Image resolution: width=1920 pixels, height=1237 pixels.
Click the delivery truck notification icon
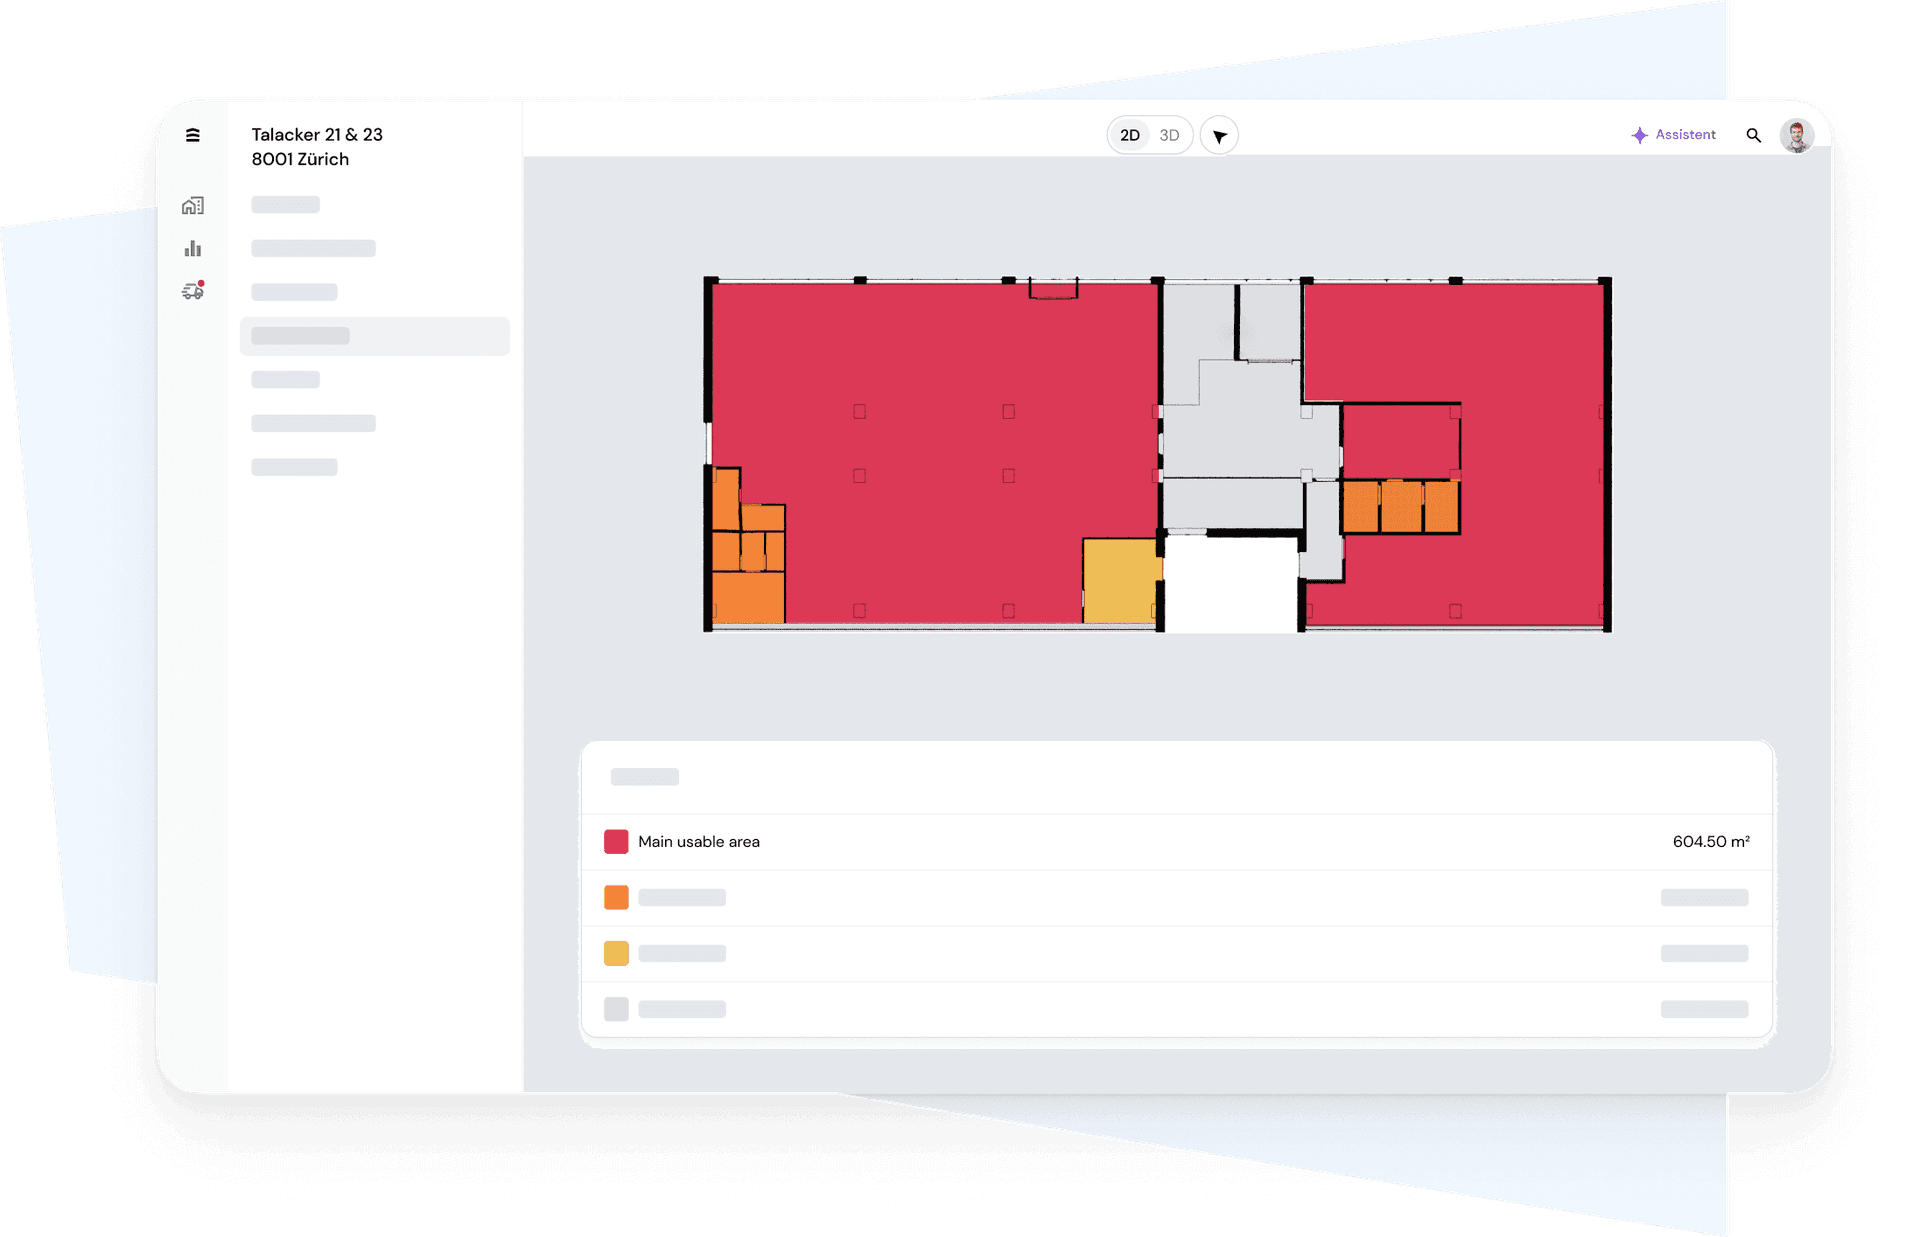click(193, 291)
